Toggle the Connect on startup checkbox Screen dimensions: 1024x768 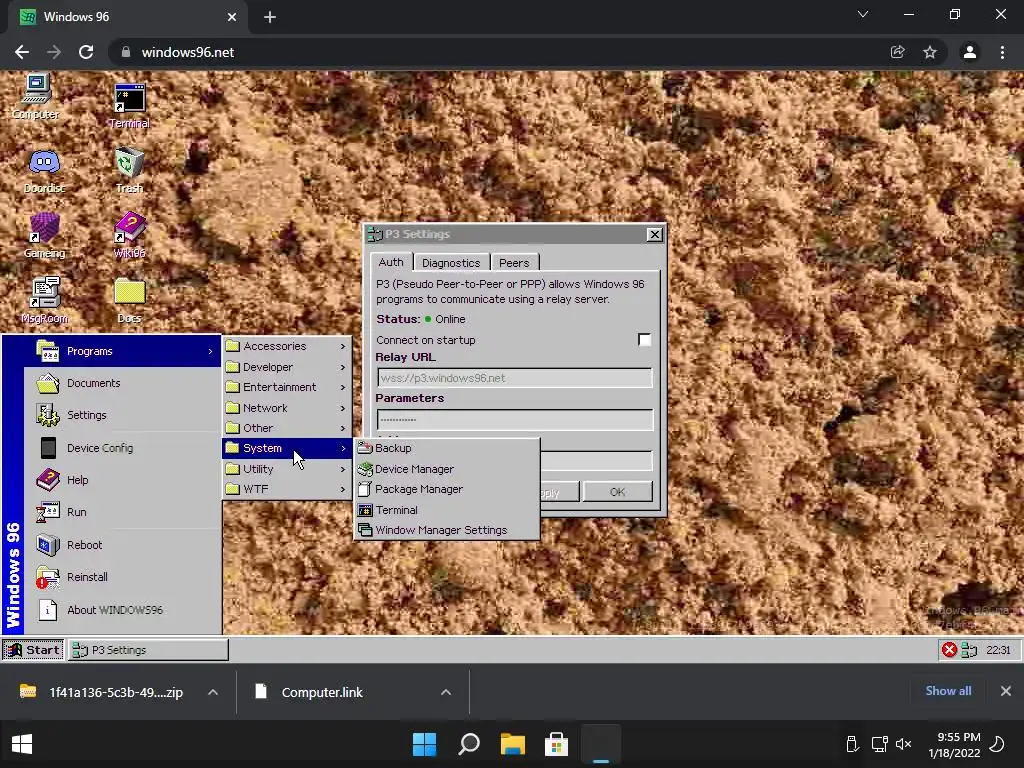coord(644,340)
